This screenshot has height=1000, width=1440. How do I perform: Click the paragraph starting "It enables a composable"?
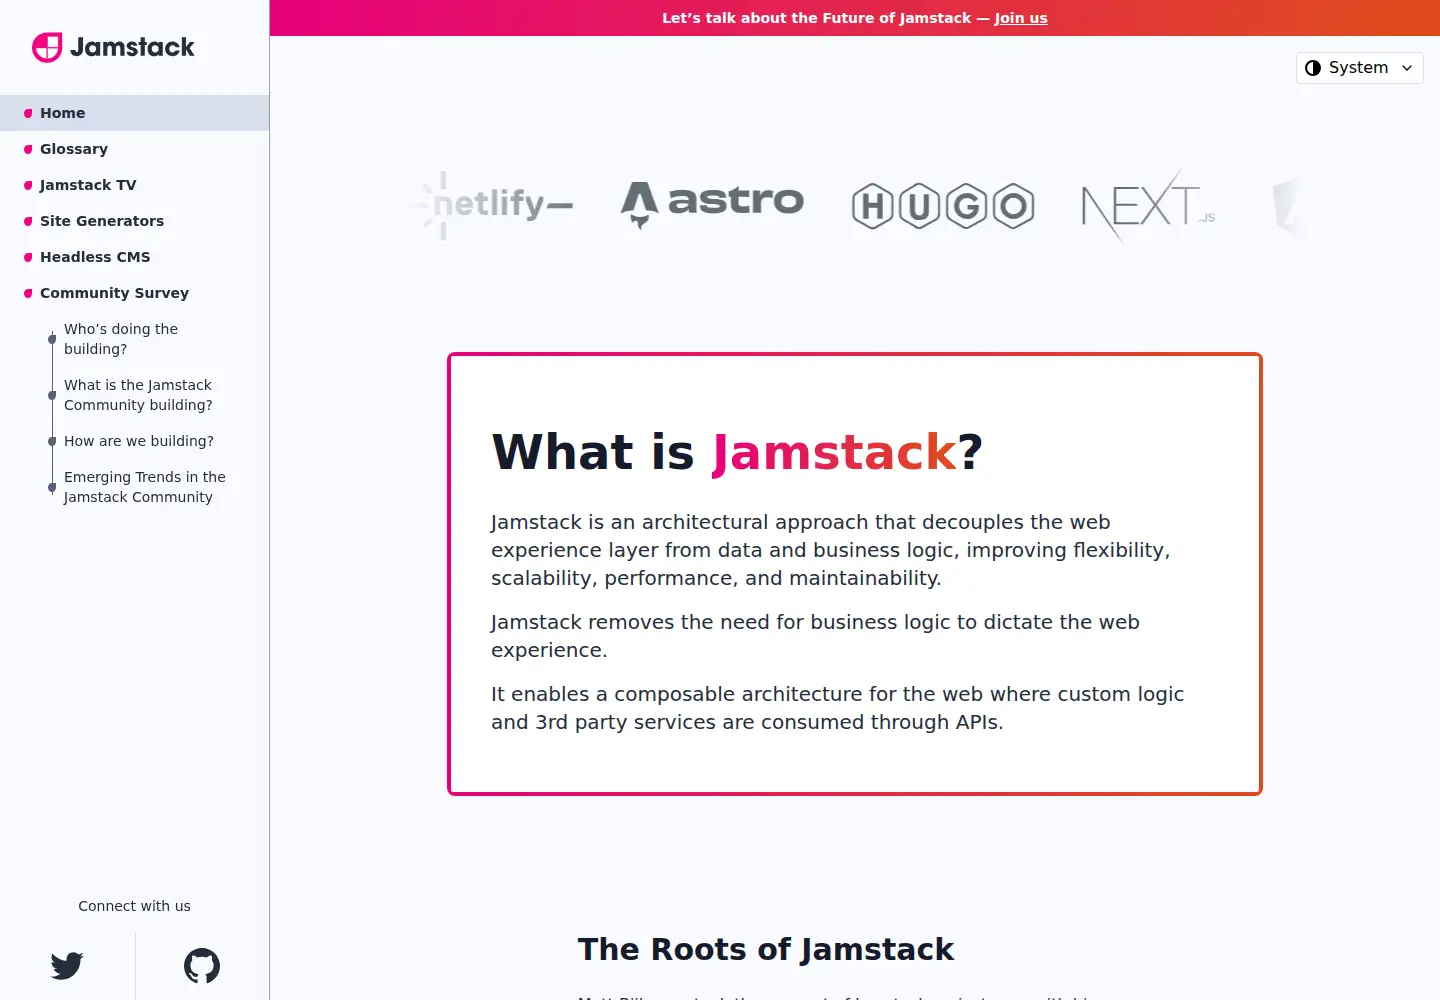pyautogui.click(x=837, y=708)
